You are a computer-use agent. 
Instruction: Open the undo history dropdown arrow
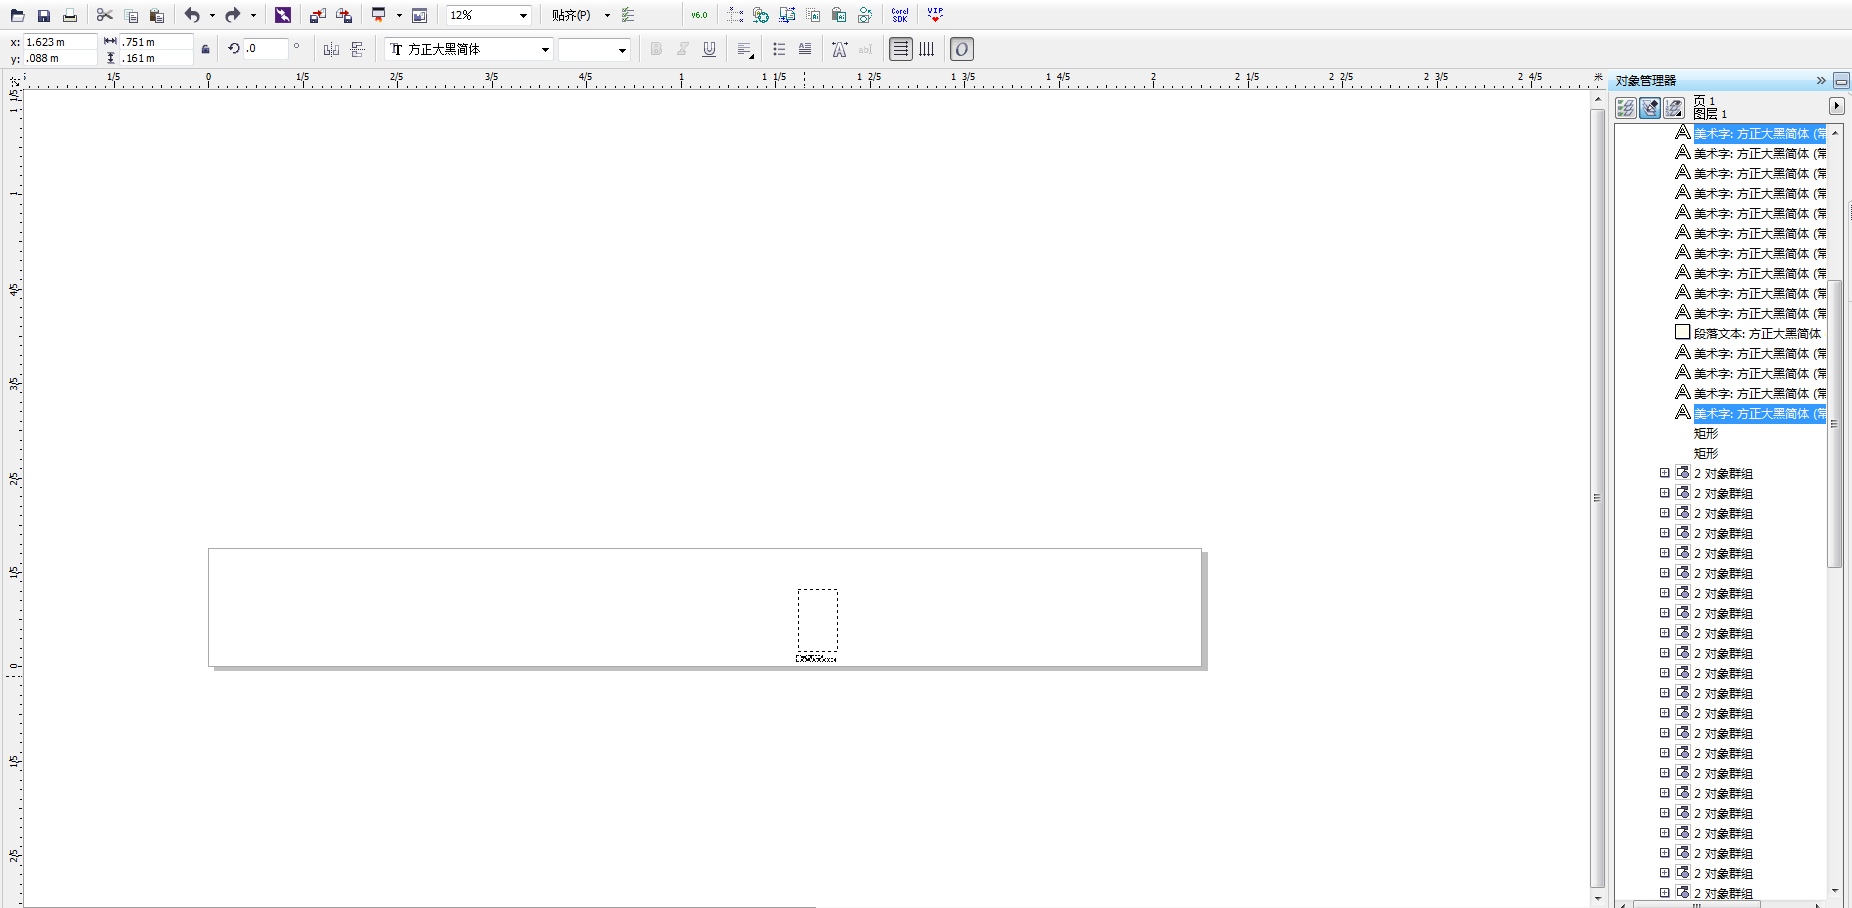(x=212, y=15)
